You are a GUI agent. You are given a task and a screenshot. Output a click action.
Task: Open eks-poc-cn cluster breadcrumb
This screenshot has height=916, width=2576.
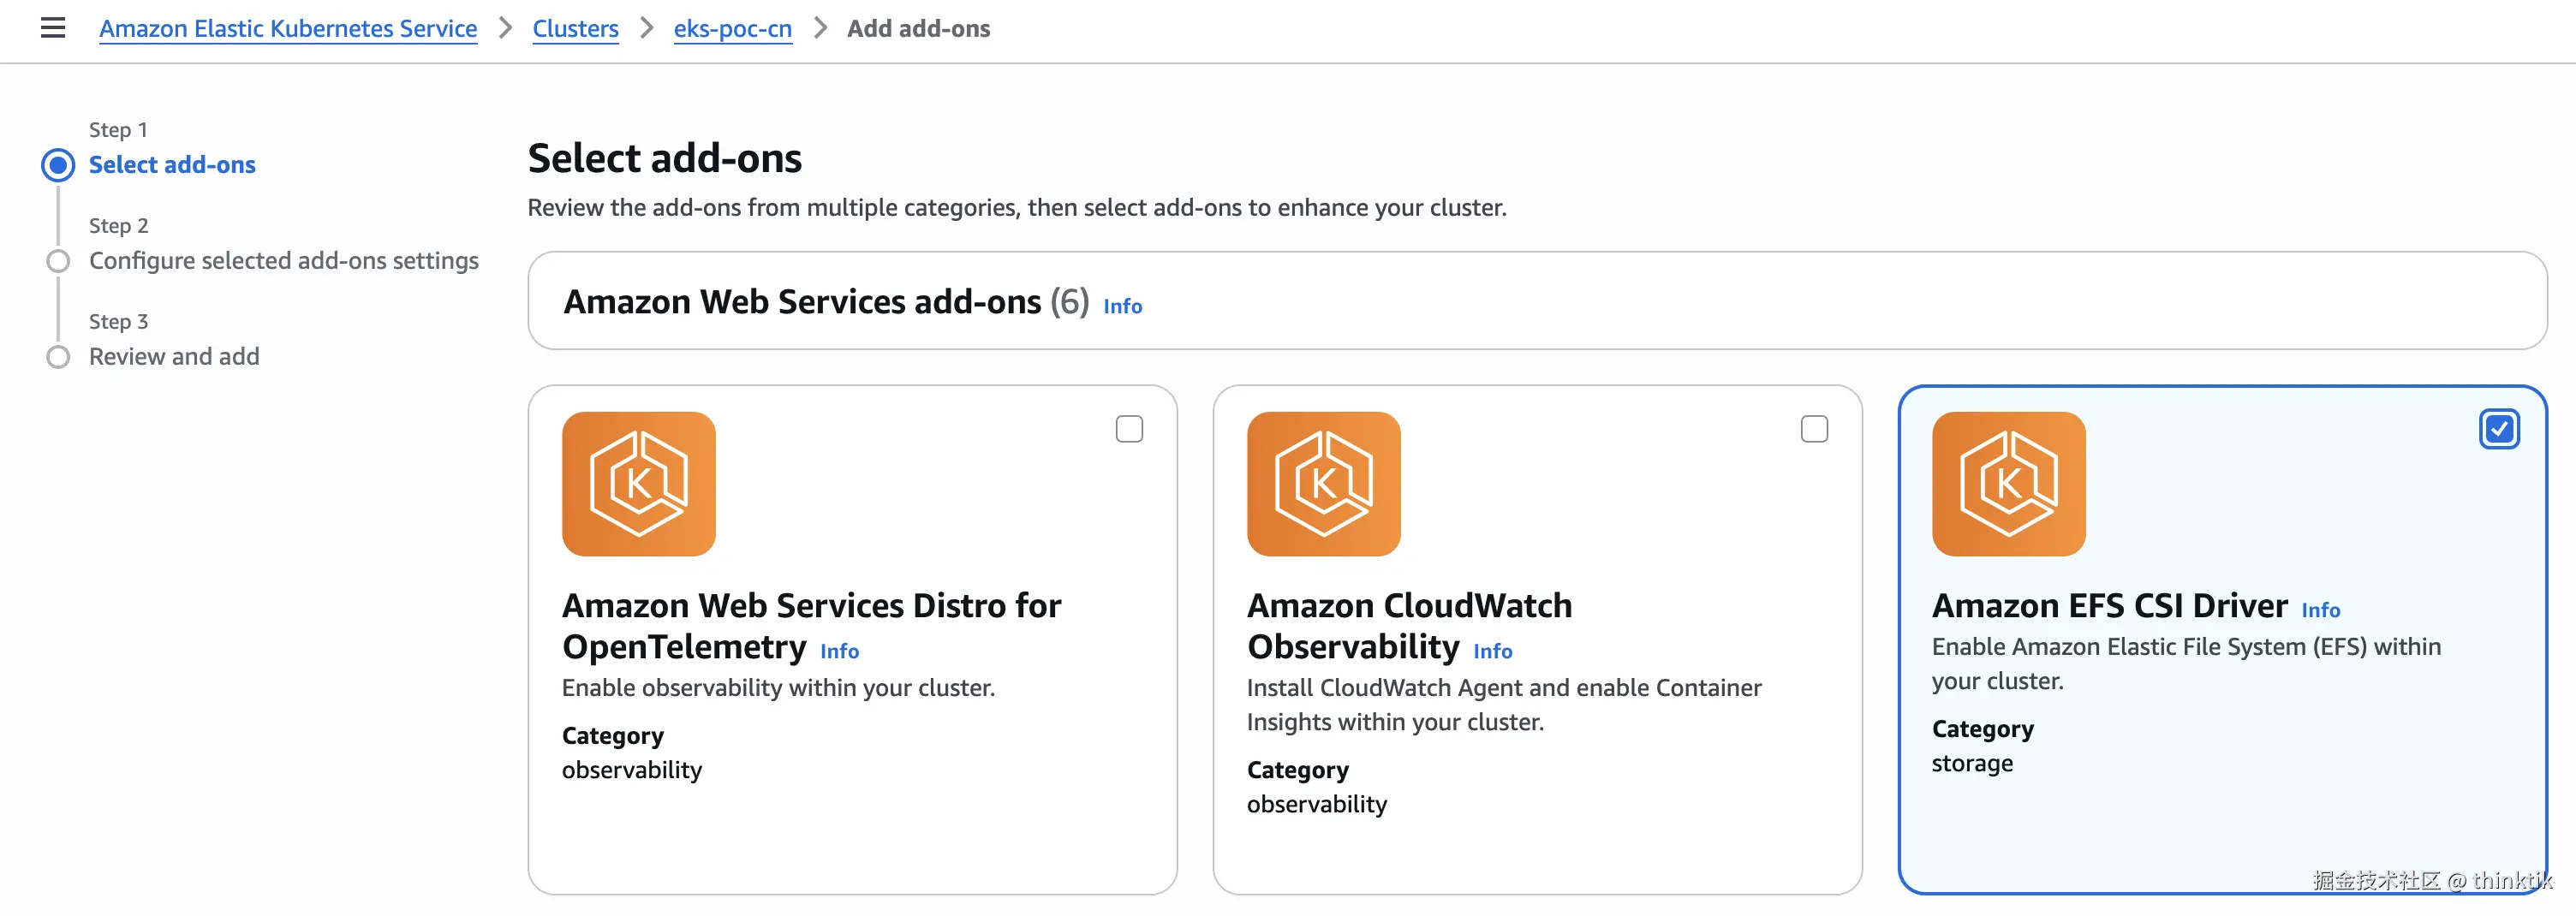click(732, 28)
